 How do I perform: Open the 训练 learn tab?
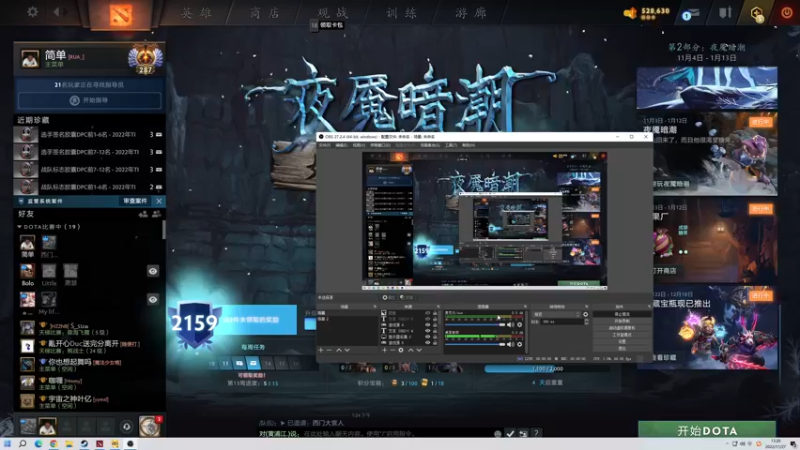click(x=401, y=13)
